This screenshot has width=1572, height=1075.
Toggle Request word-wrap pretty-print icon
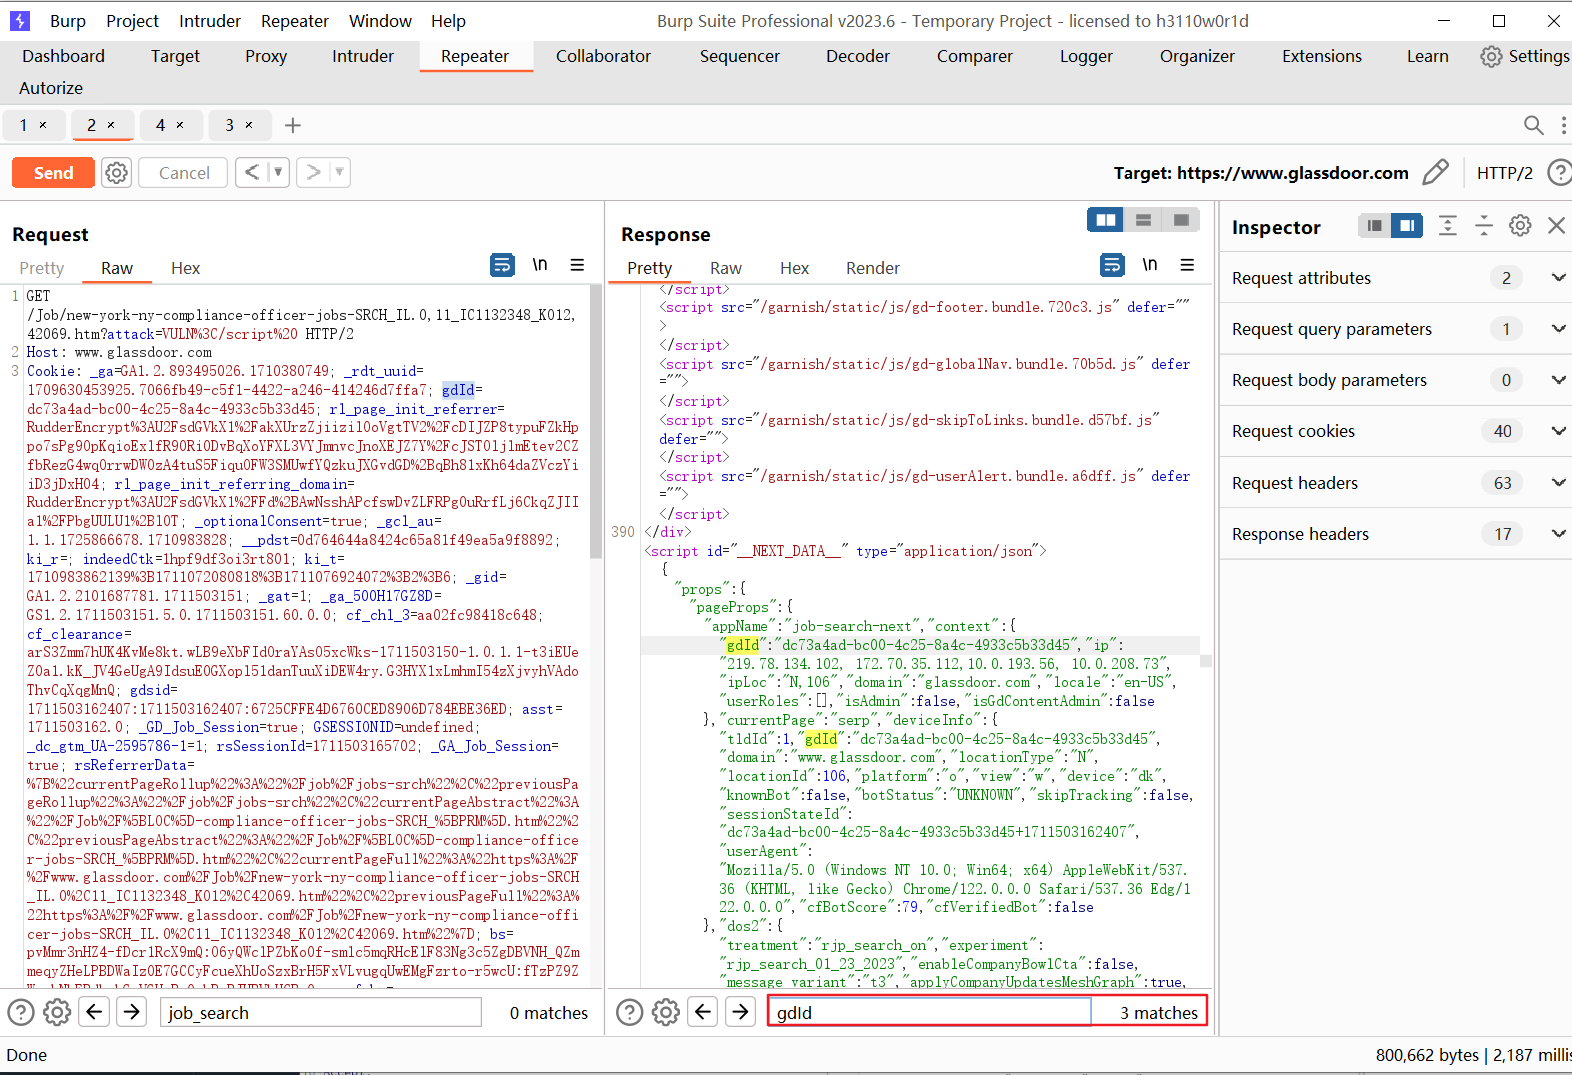[502, 265]
